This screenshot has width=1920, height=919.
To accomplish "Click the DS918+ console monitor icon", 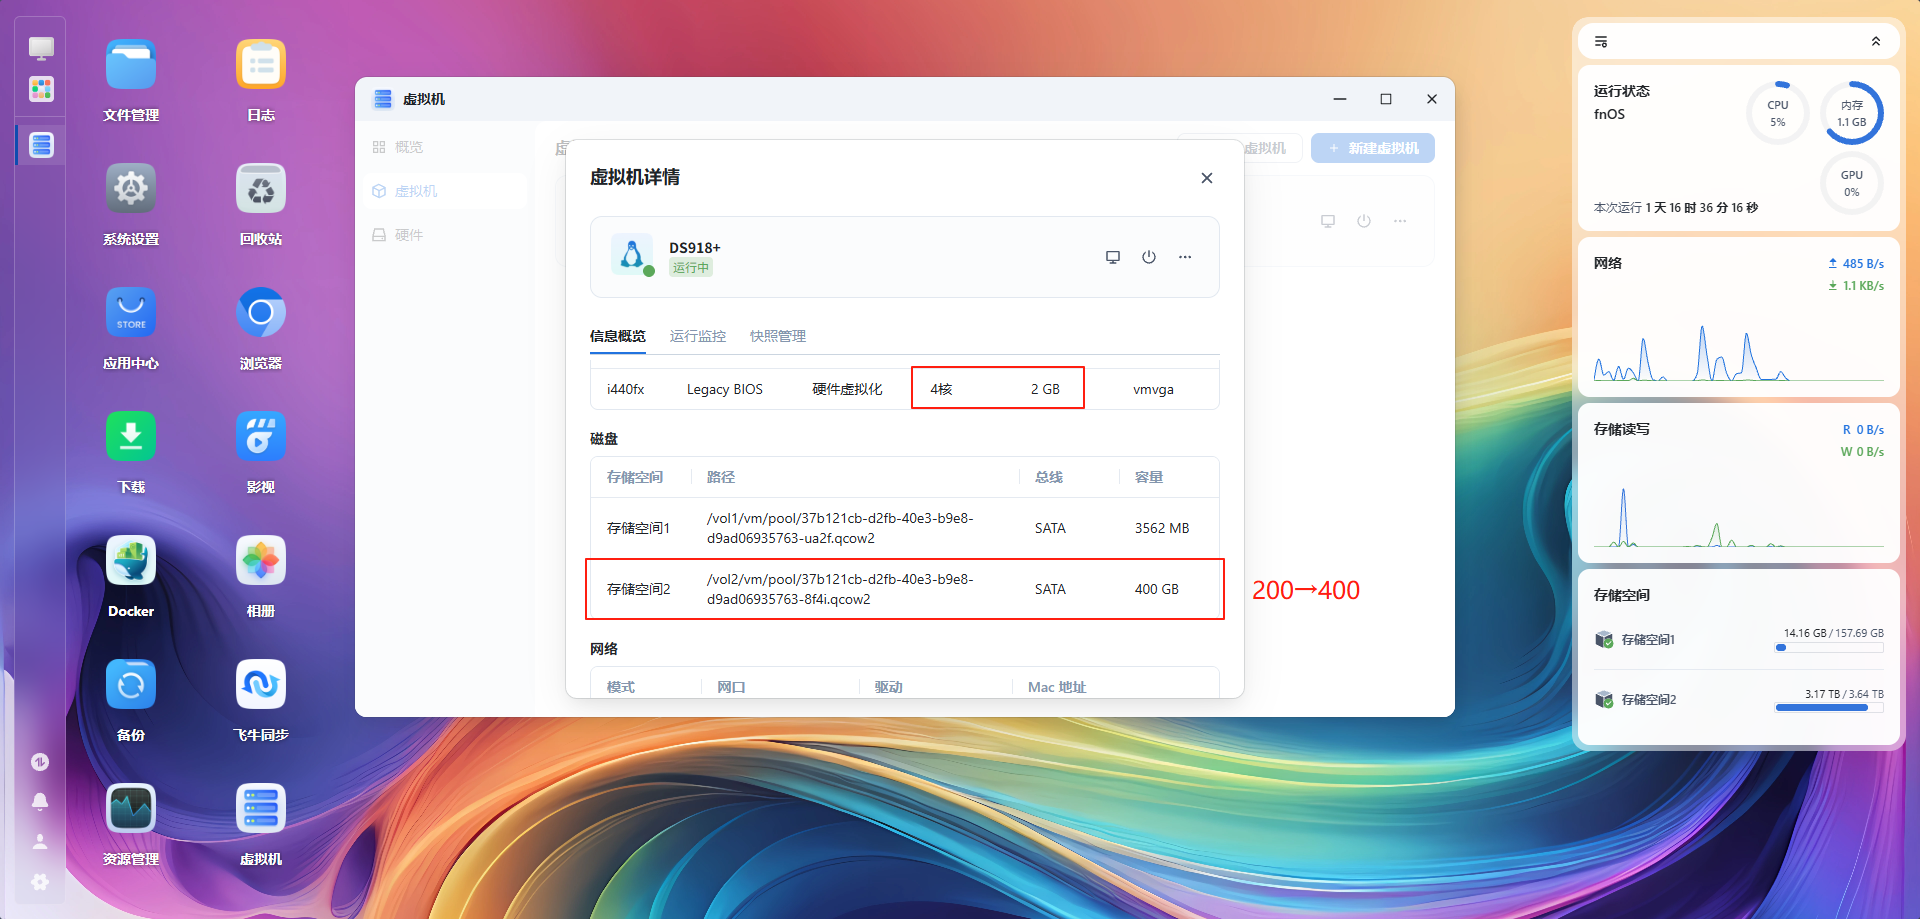I will 1112,257.
